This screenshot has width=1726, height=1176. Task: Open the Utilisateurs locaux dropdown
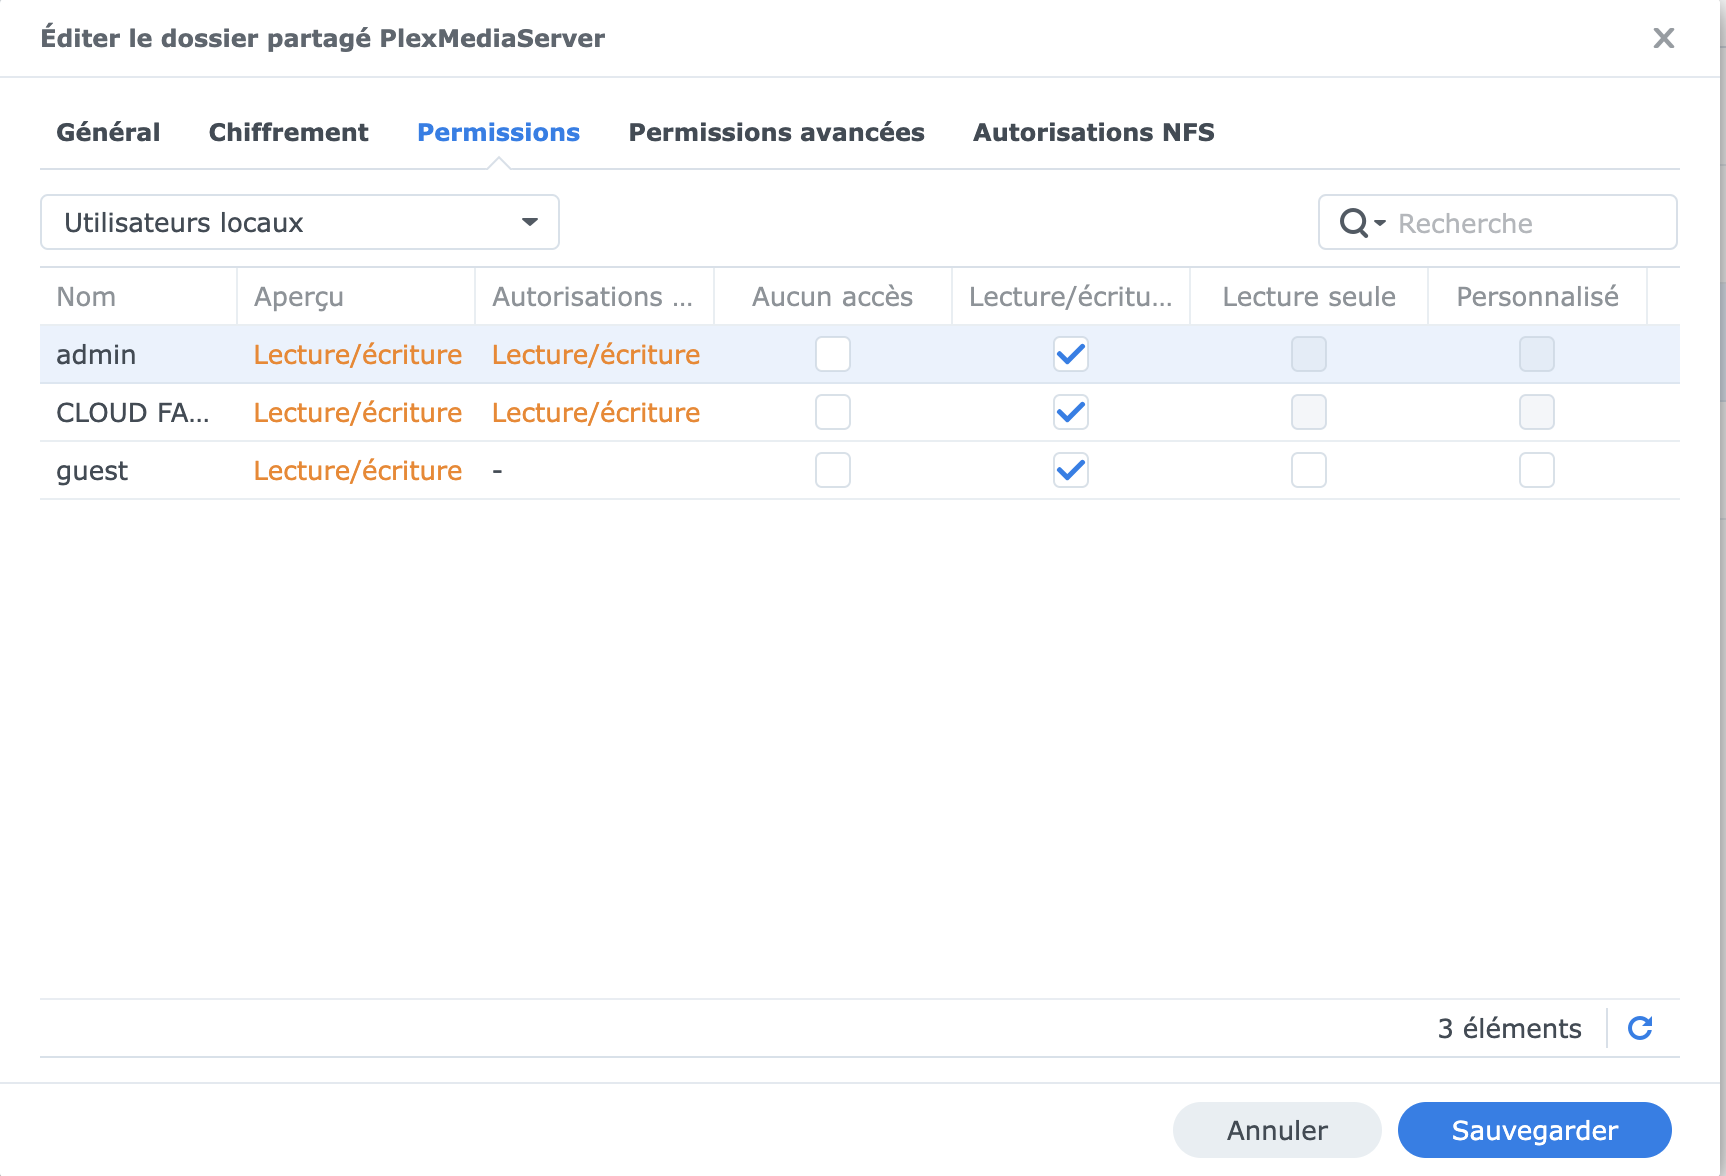tap(300, 222)
